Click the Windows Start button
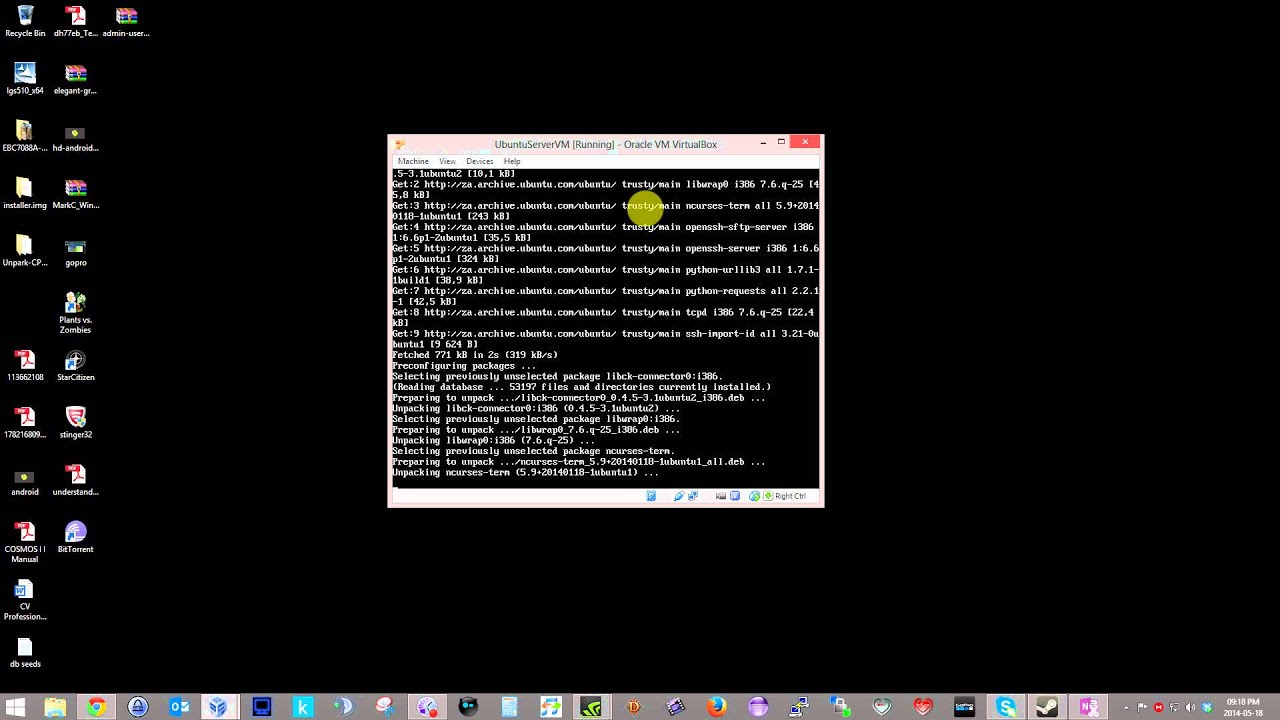Viewport: 1280px width, 720px height. tap(15, 707)
